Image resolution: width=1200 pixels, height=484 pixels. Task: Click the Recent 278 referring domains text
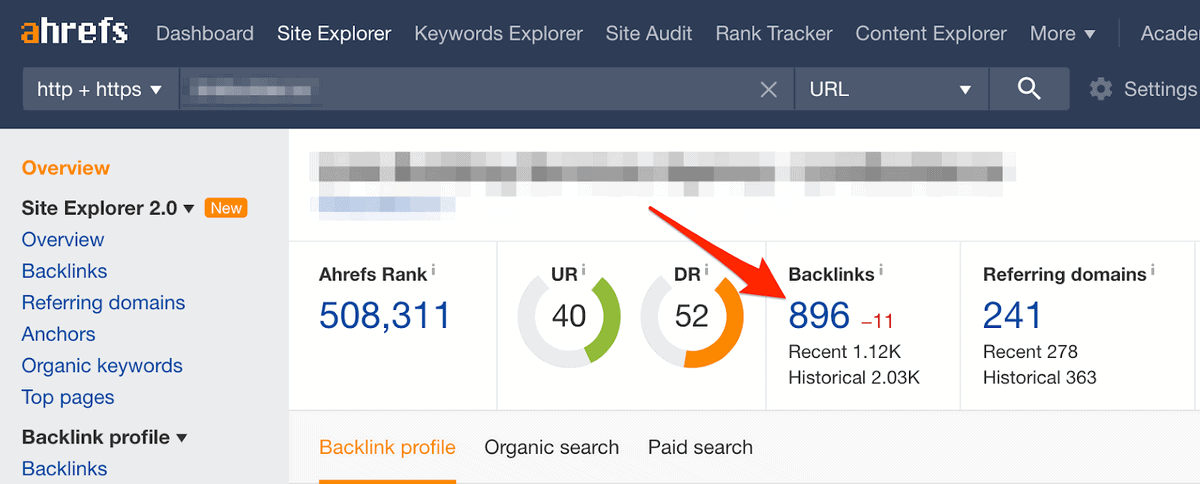click(x=1030, y=352)
